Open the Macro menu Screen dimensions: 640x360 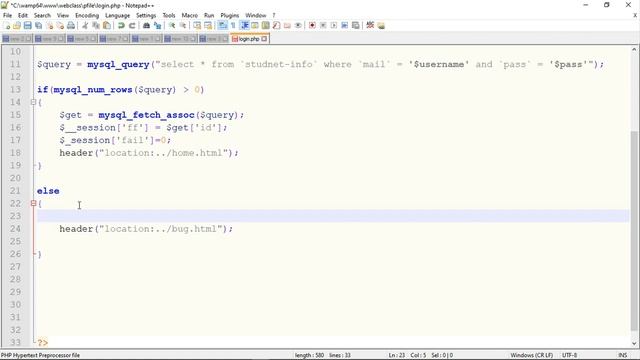point(189,15)
